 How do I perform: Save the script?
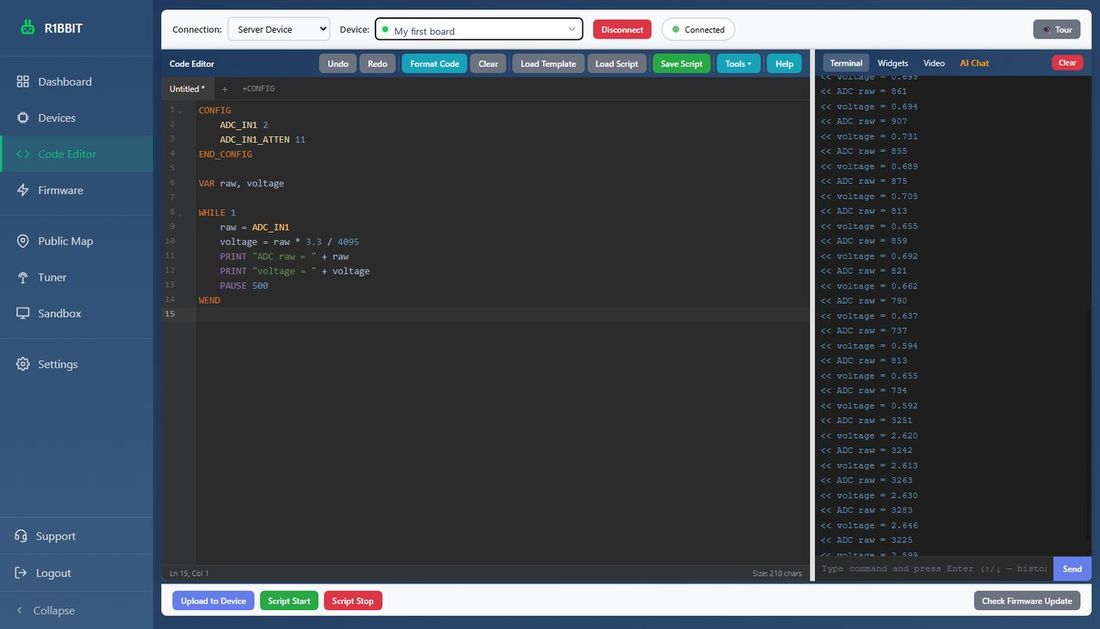[x=681, y=64]
